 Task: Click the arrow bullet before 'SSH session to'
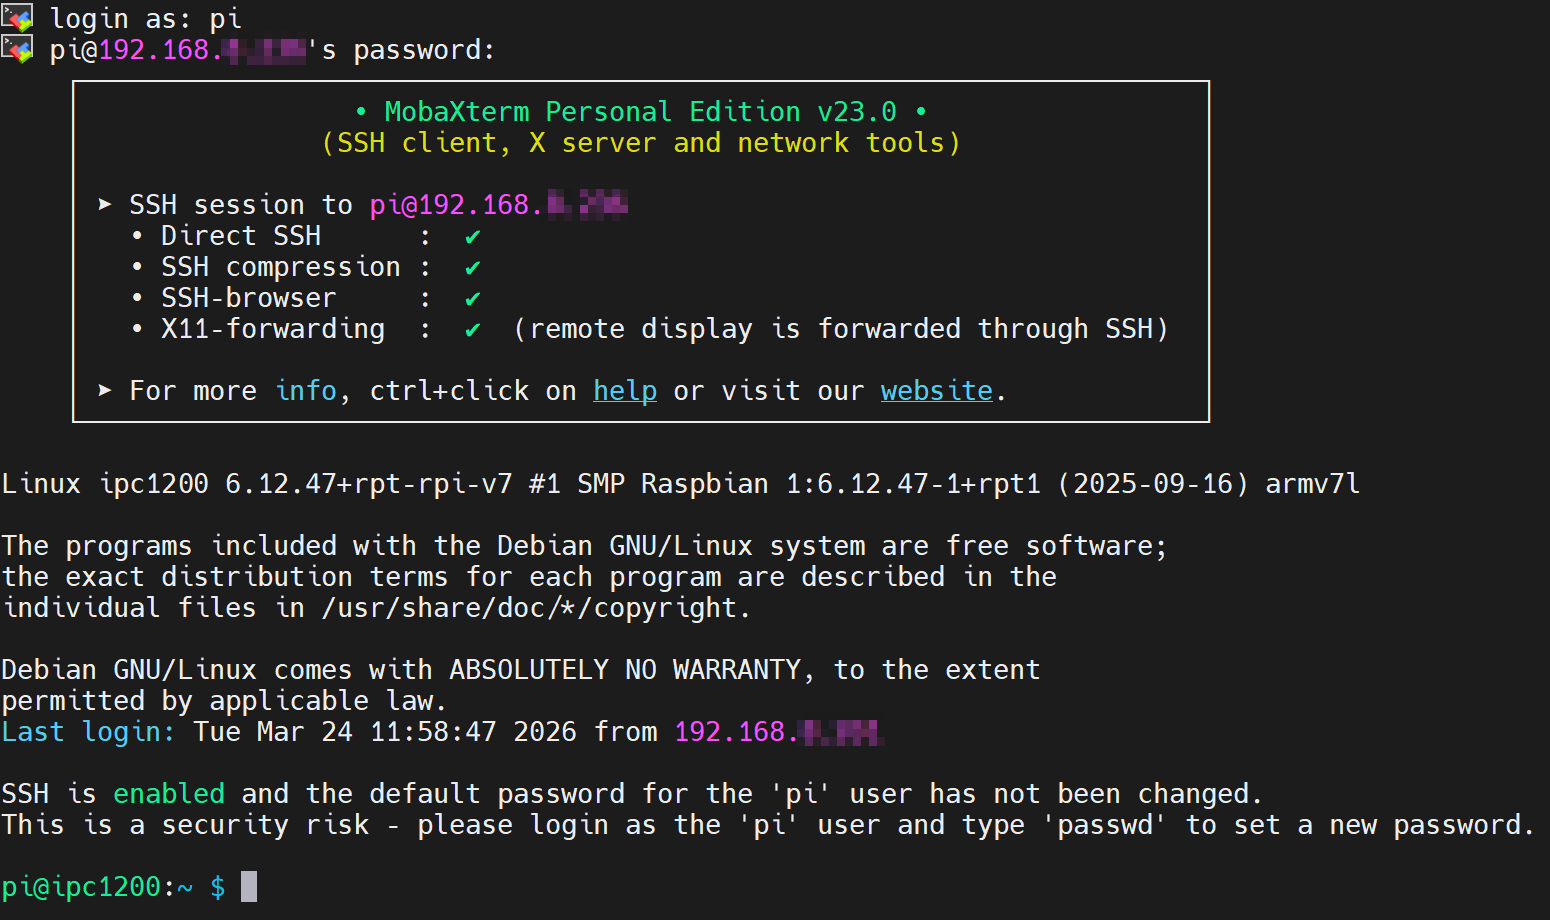coord(105,204)
